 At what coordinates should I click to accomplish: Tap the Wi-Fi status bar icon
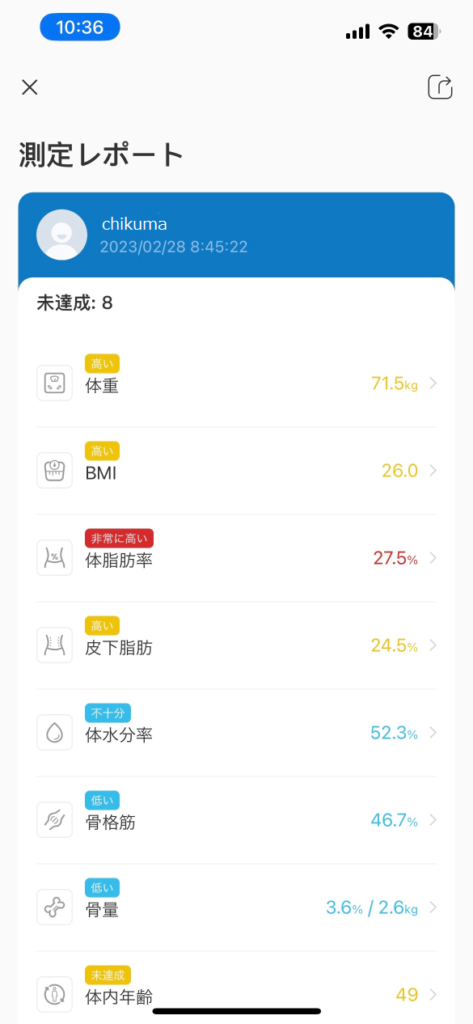(x=390, y=31)
